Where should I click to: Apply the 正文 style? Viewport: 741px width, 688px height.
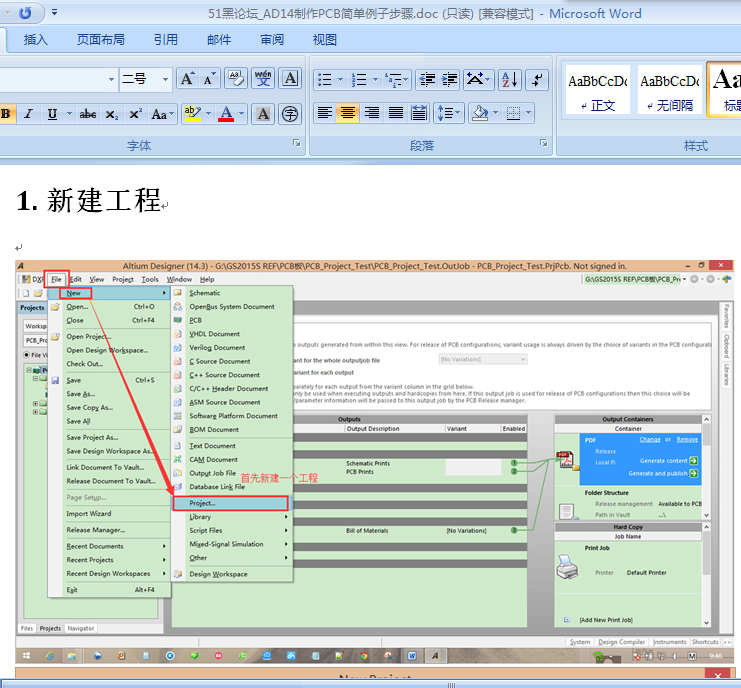click(x=598, y=90)
